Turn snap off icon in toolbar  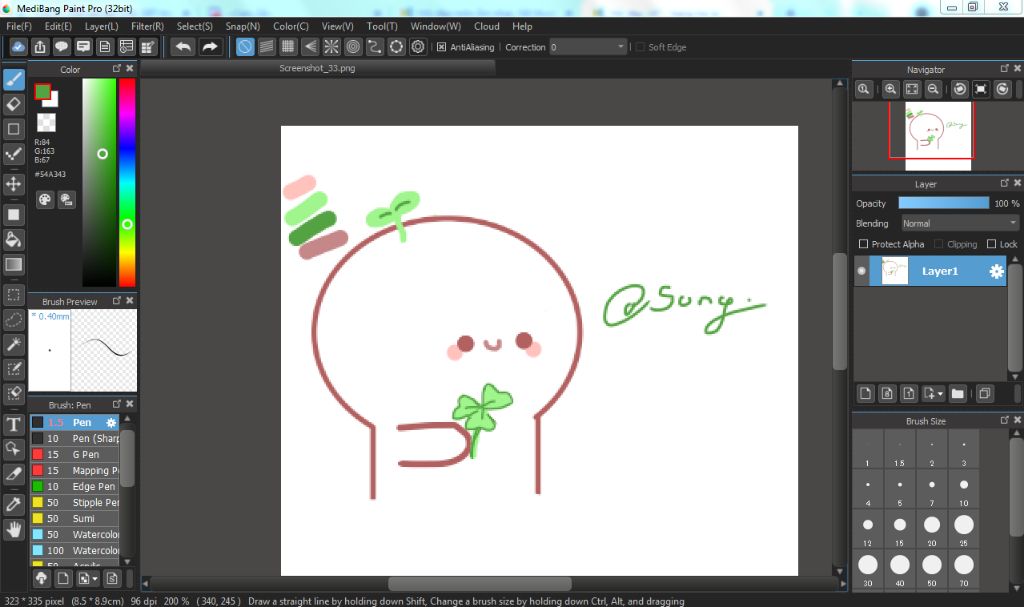click(245, 47)
